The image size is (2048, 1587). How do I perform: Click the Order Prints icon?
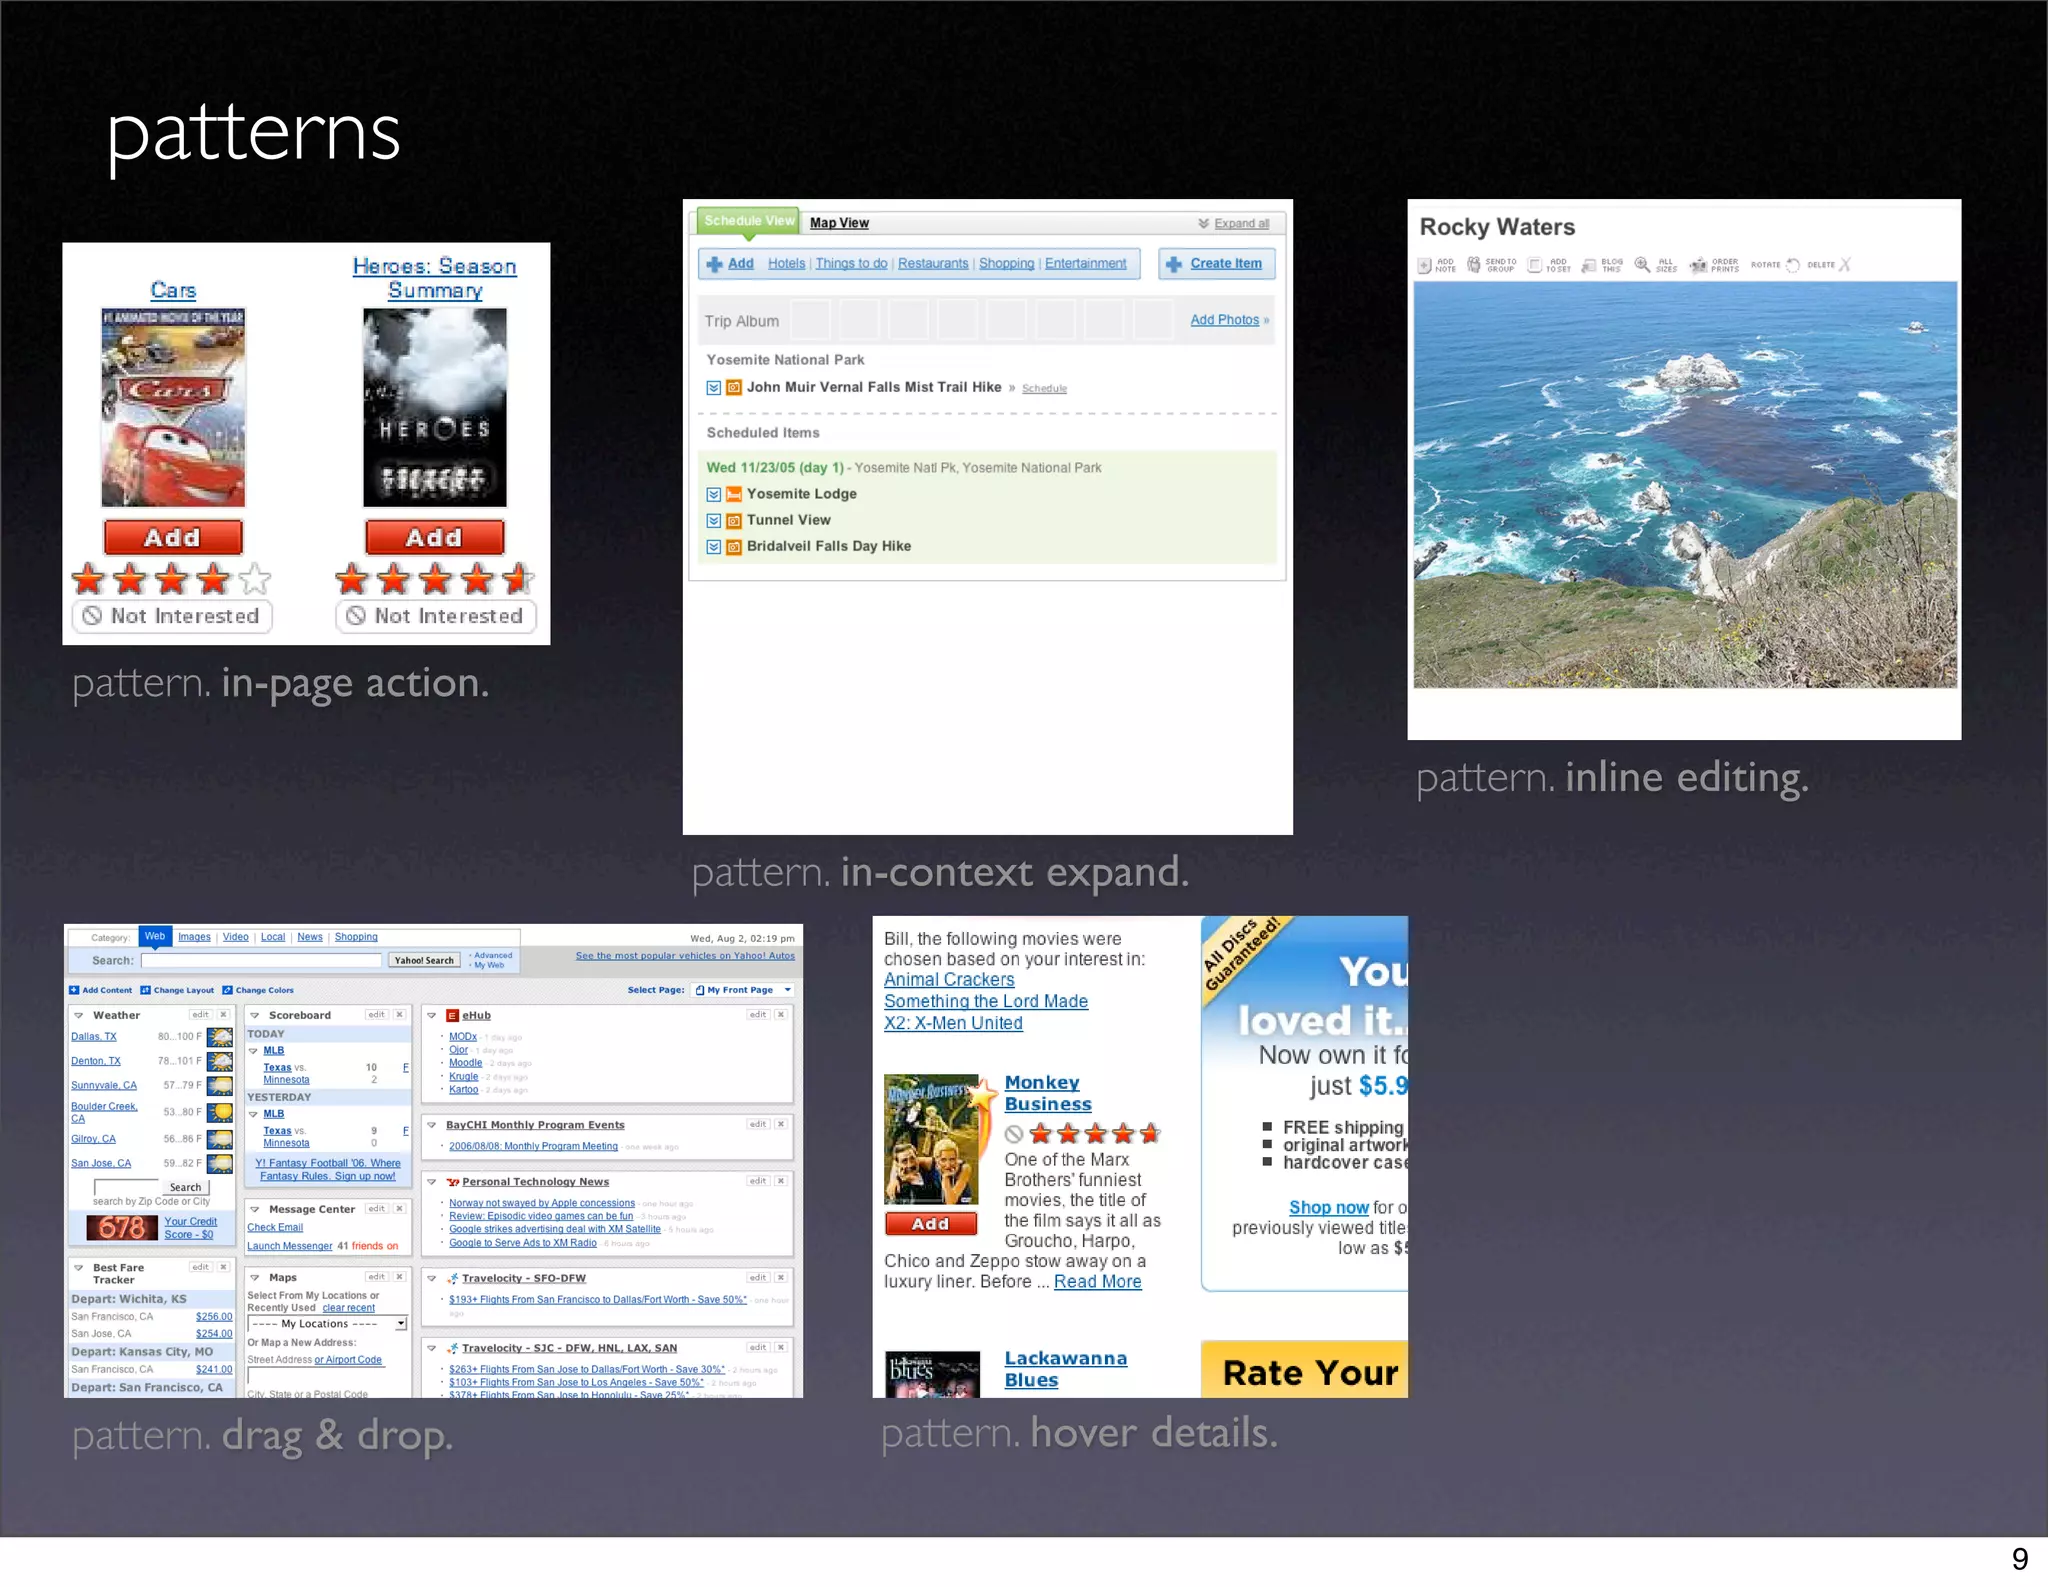1698,265
